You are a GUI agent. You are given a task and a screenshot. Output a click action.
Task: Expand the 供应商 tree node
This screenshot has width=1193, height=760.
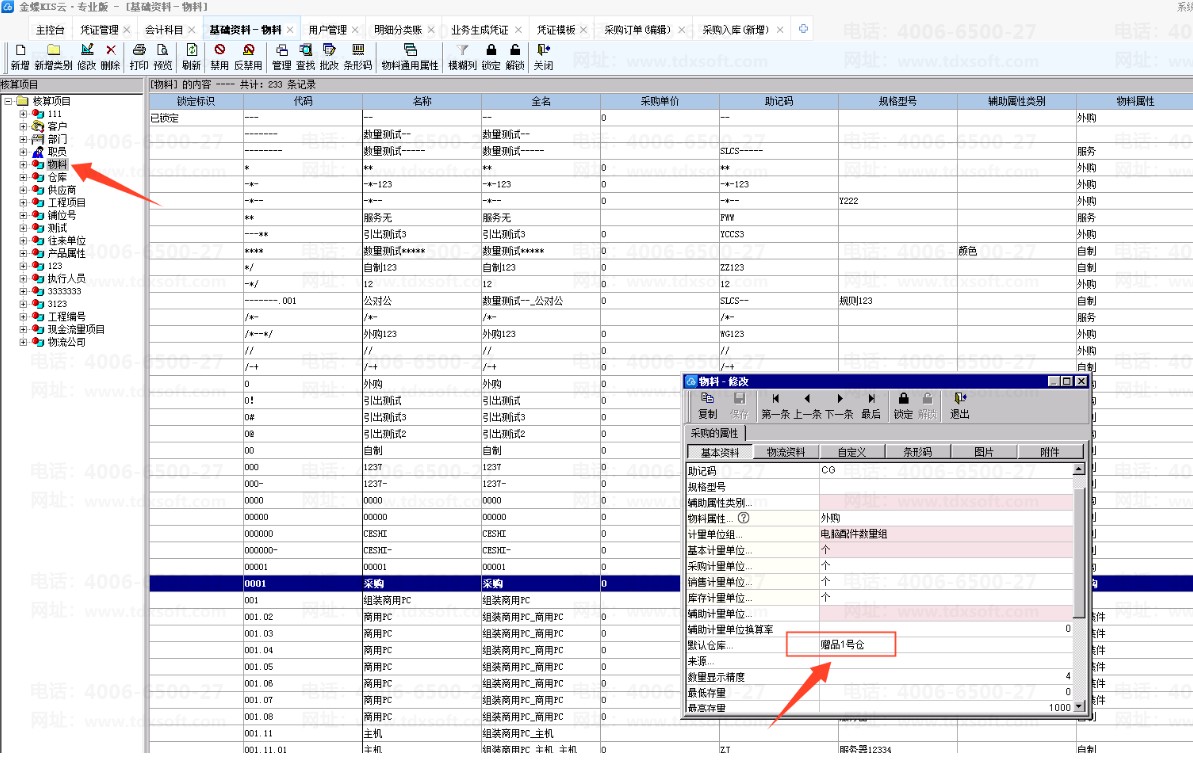24,189
